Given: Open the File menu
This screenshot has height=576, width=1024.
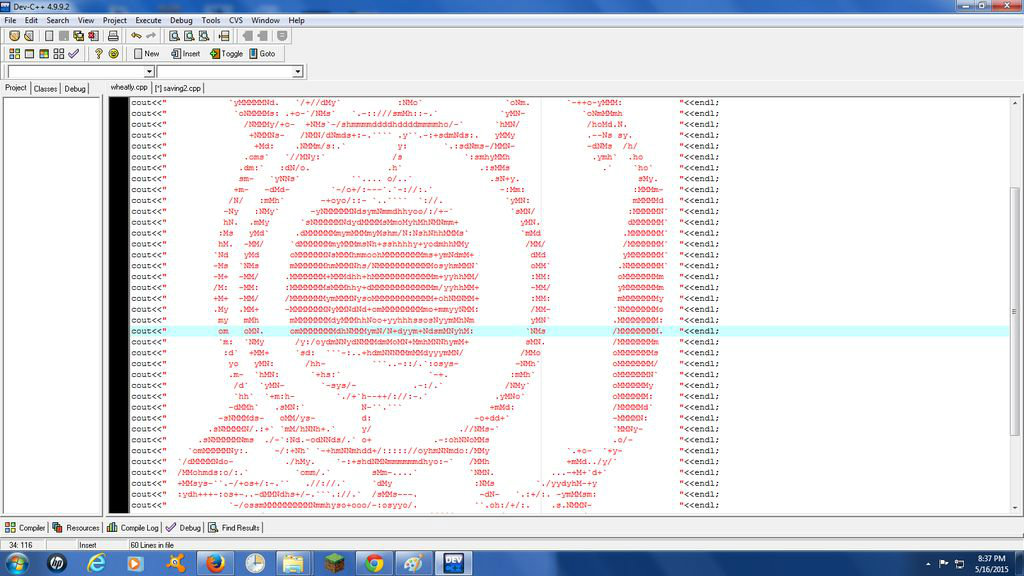Looking at the screenshot, I should point(10,20).
